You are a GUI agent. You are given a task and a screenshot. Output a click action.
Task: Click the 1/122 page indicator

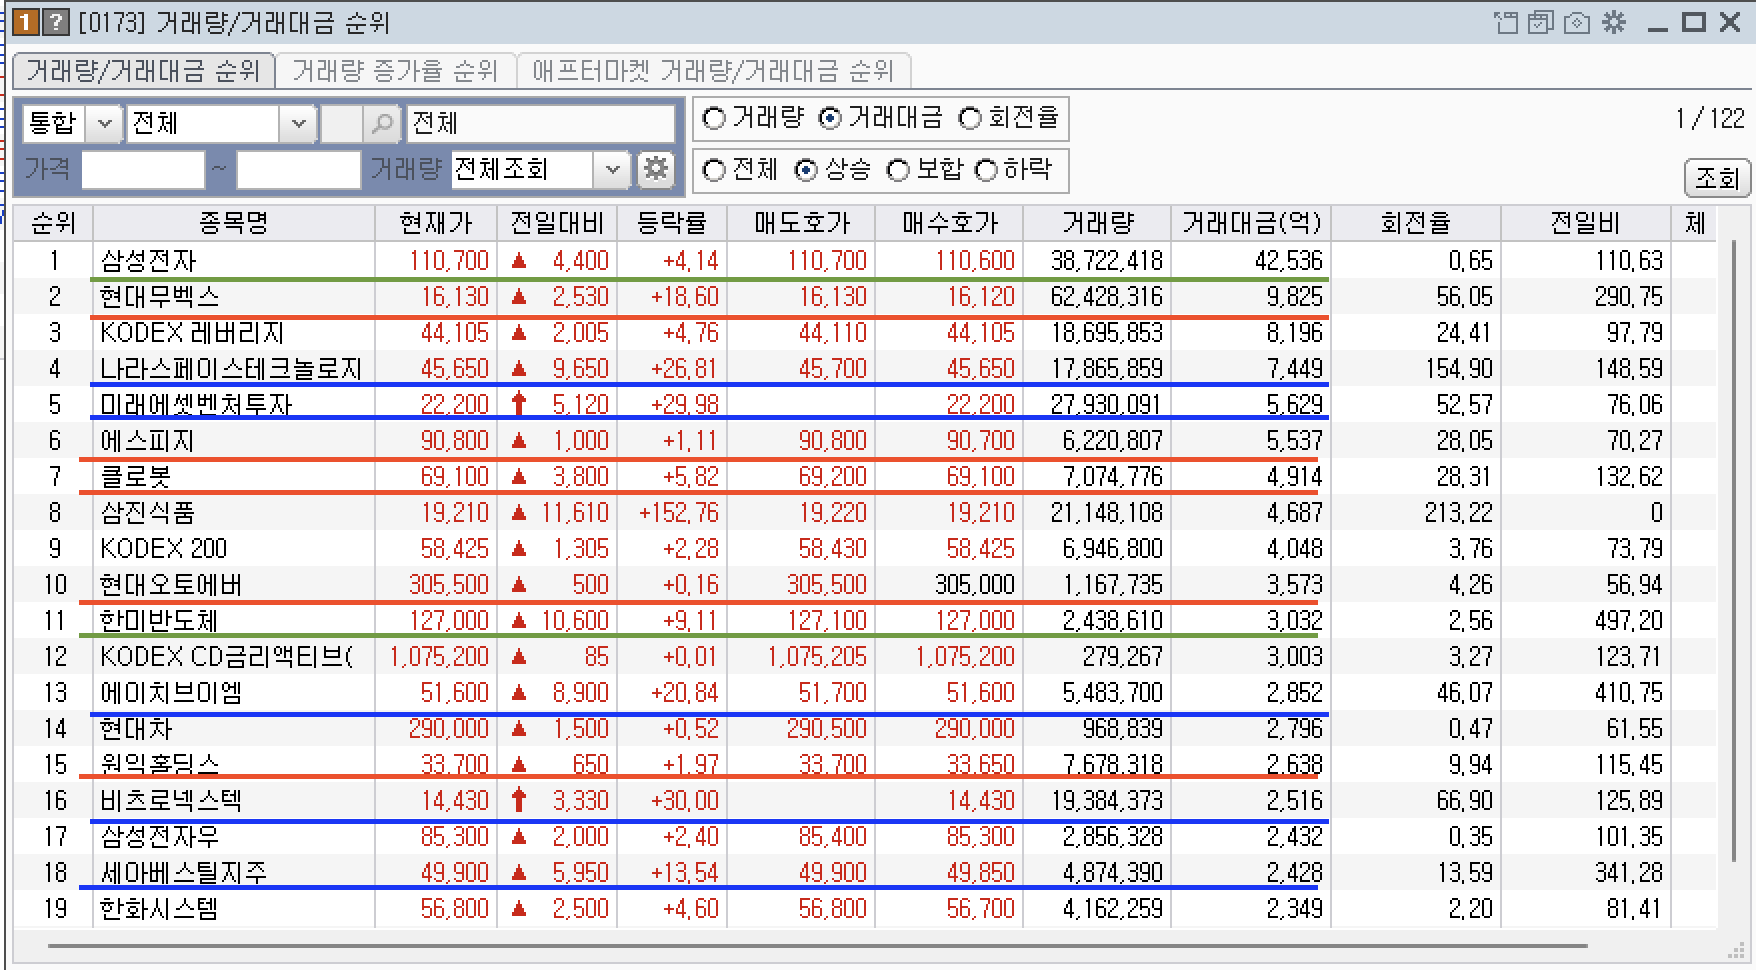(1711, 119)
